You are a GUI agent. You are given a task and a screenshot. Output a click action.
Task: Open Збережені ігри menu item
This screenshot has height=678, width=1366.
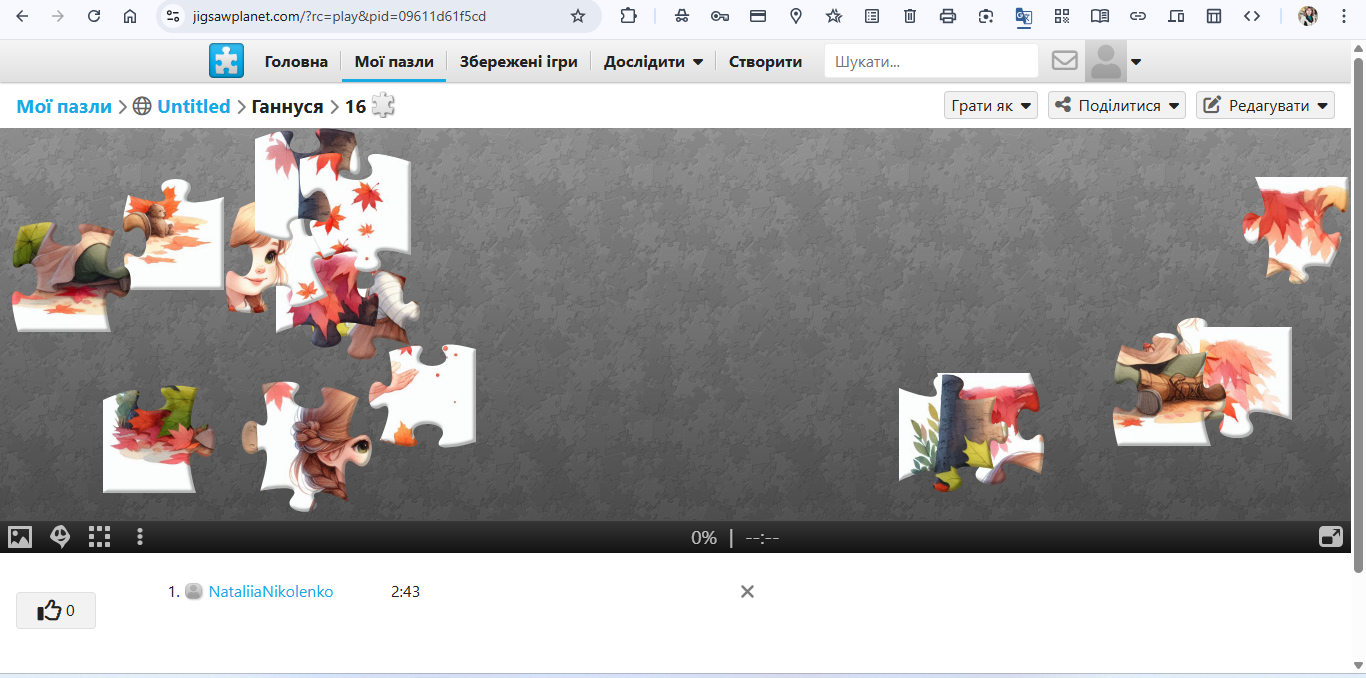[x=519, y=62]
